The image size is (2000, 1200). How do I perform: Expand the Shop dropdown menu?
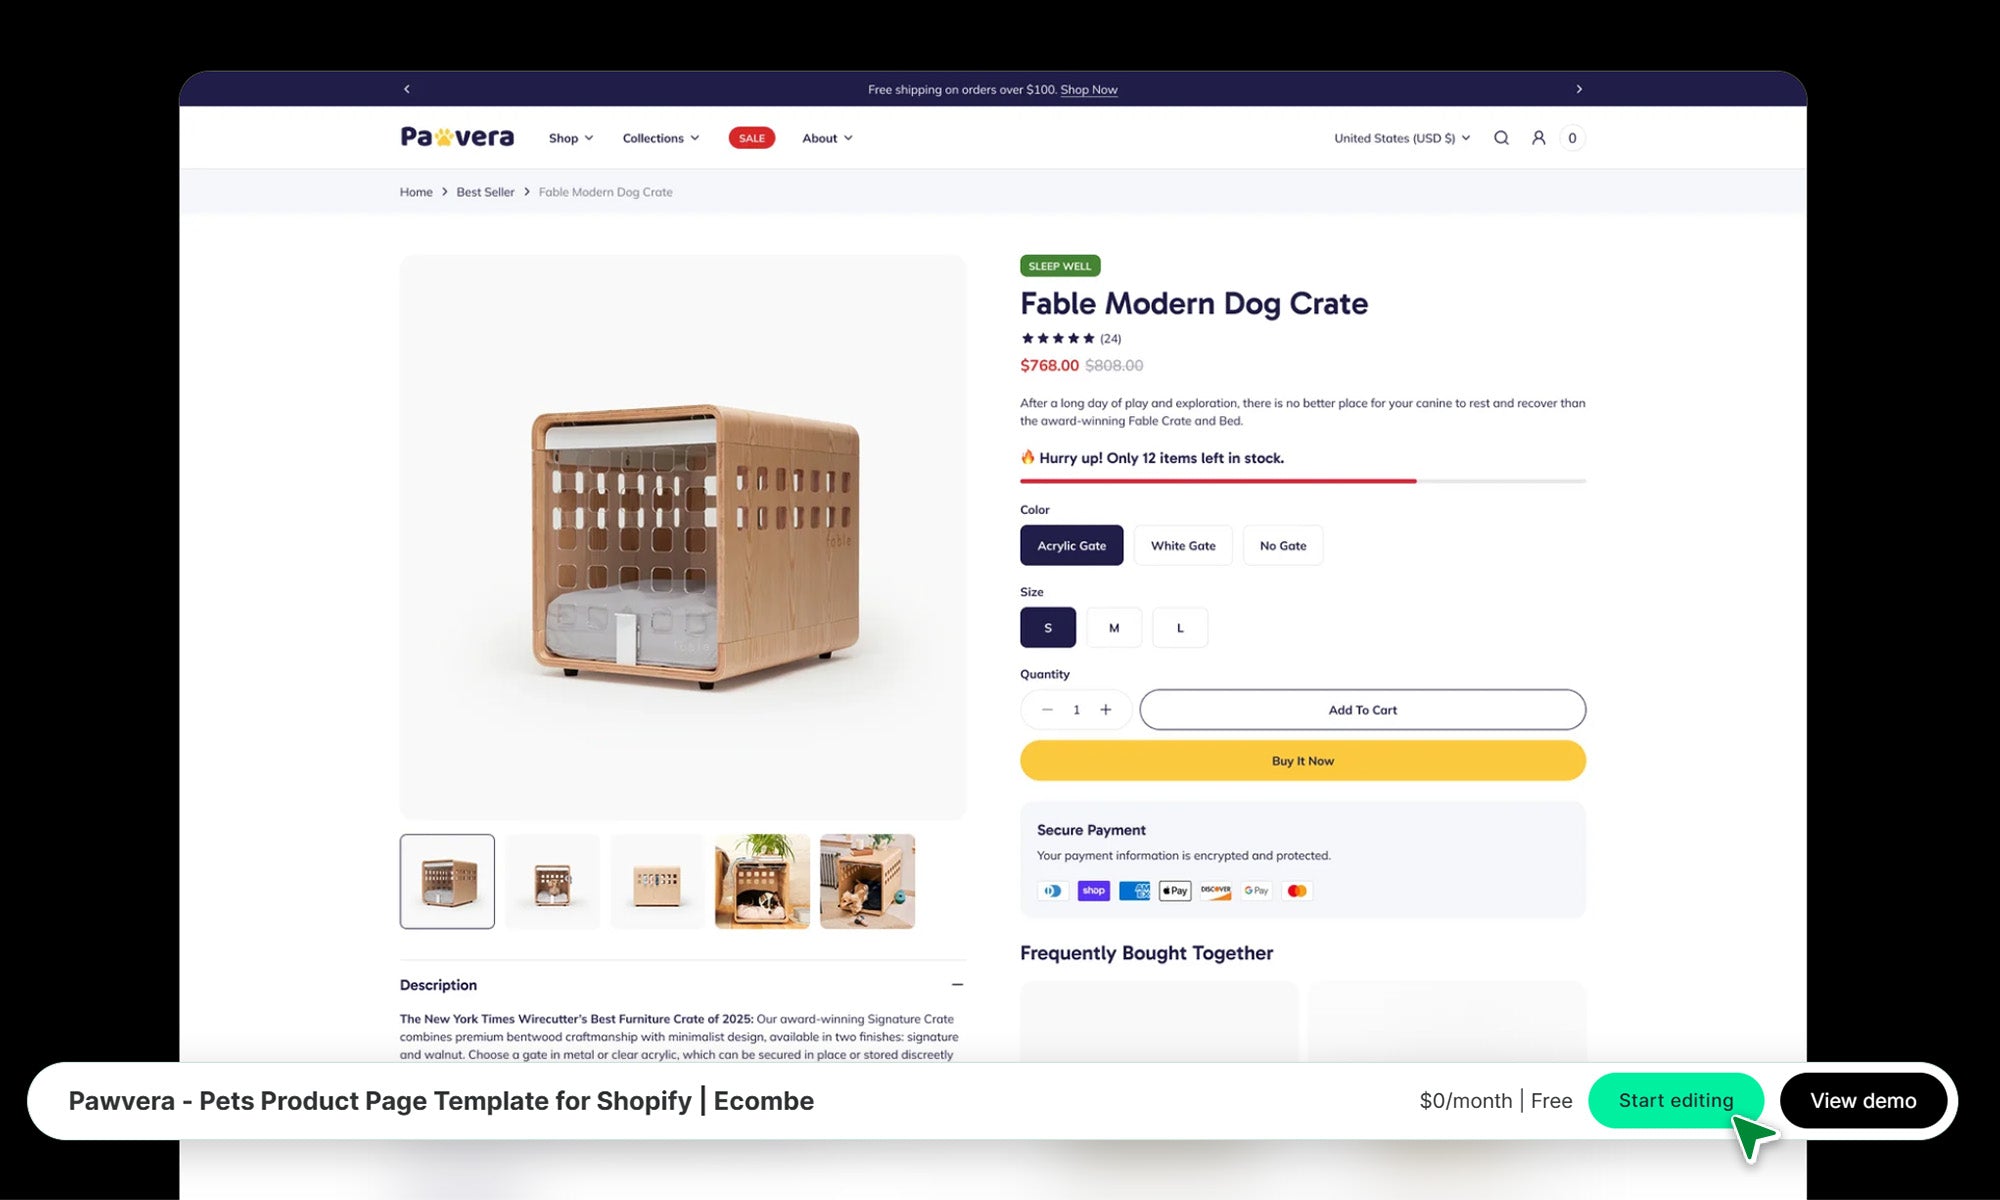(571, 138)
